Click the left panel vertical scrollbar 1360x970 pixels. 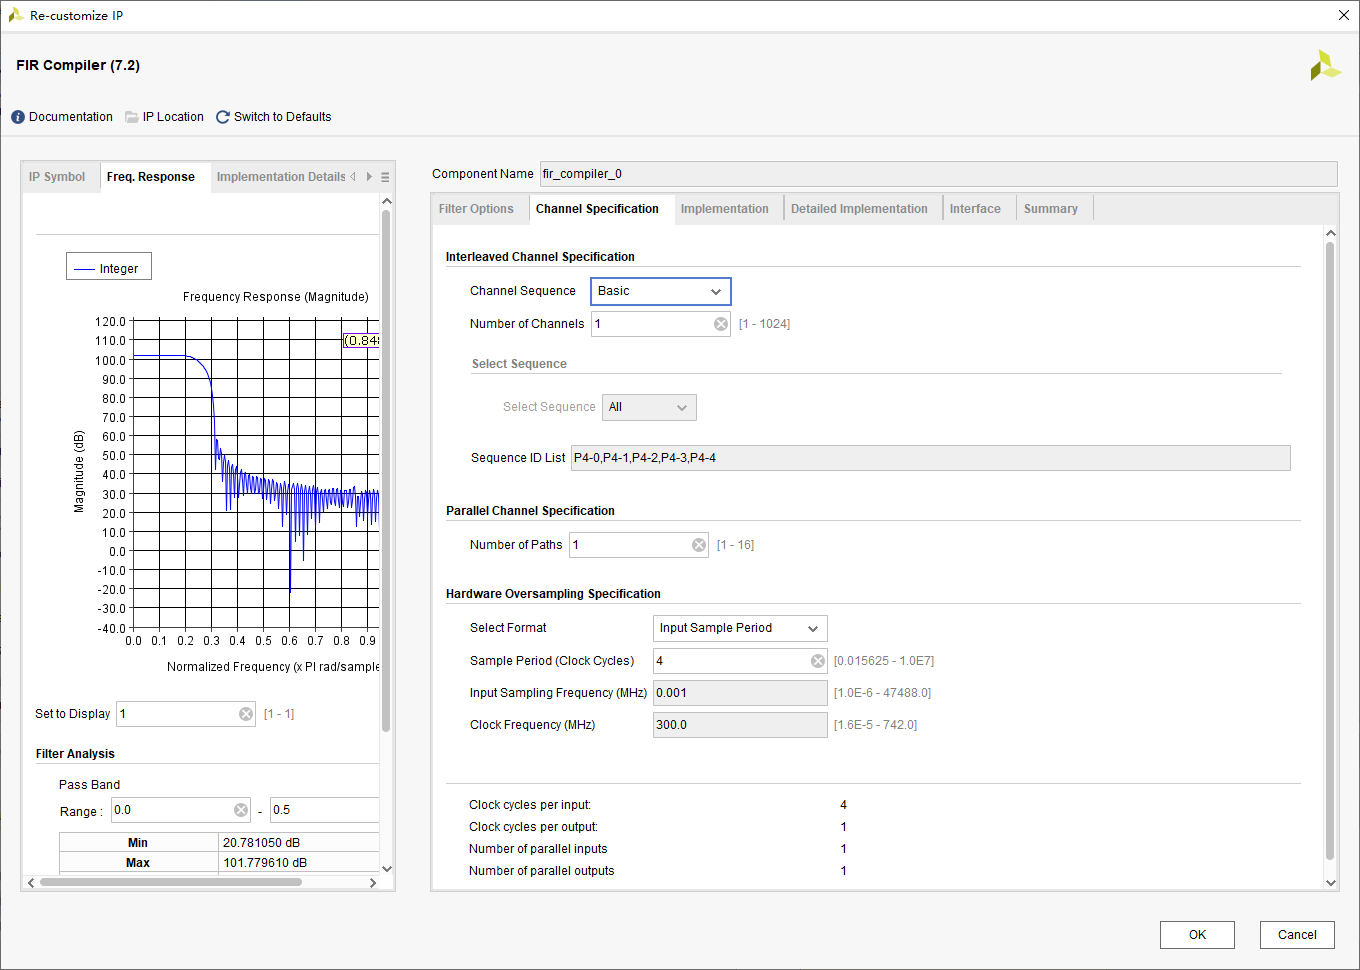tap(386, 470)
